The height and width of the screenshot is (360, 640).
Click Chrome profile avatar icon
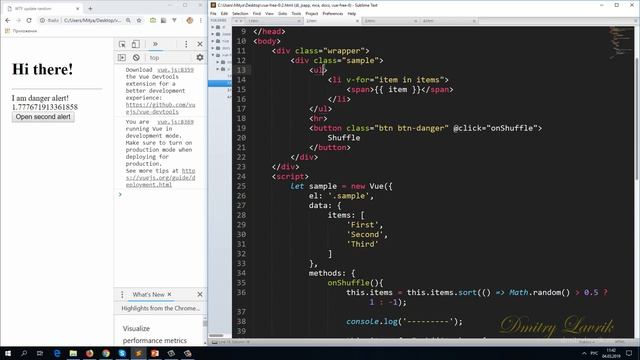pyautogui.click(x=189, y=20)
